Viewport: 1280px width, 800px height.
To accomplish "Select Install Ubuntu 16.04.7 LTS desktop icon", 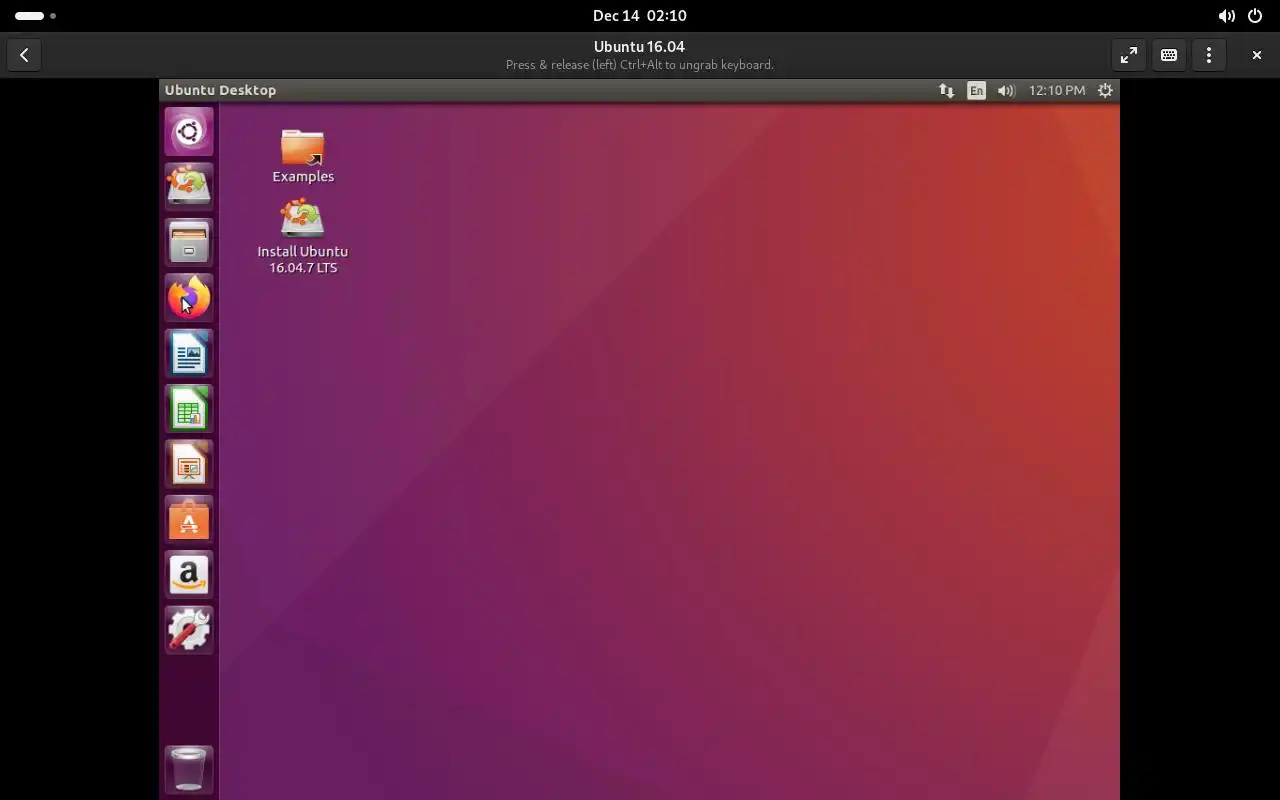I will [303, 236].
